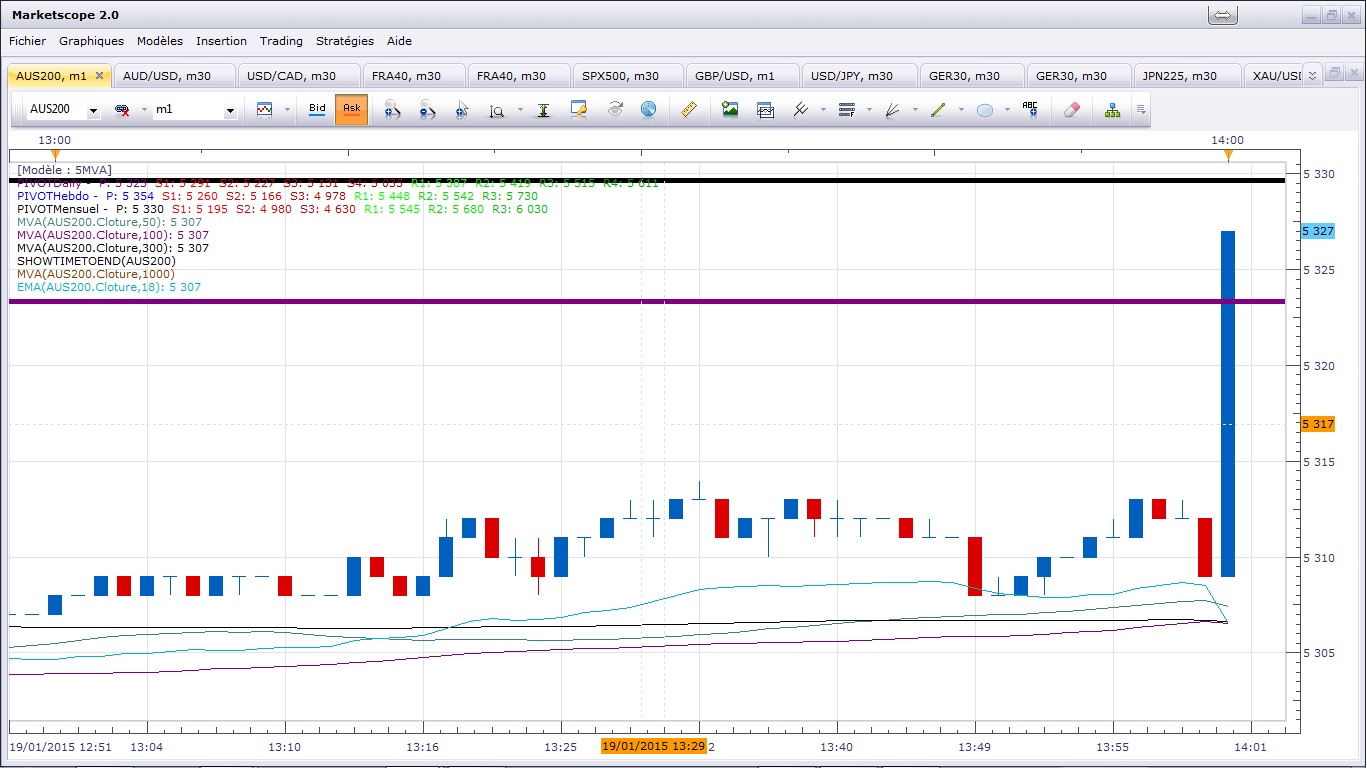This screenshot has width=1367, height=768.
Task: Open the Stratégies menu
Action: [344, 41]
